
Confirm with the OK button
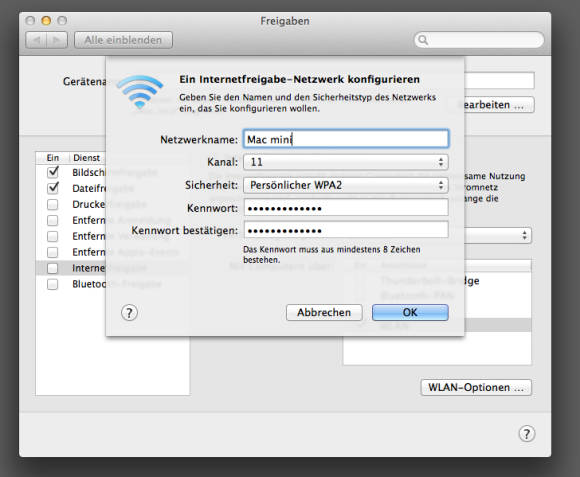click(x=410, y=313)
